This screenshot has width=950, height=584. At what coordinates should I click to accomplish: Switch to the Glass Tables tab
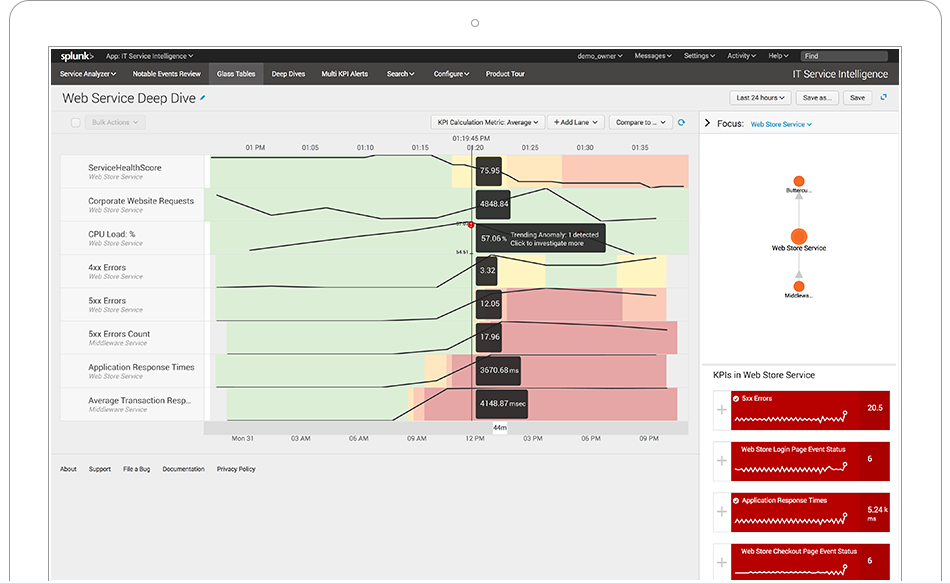pyautogui.click(x=236, y=74)
